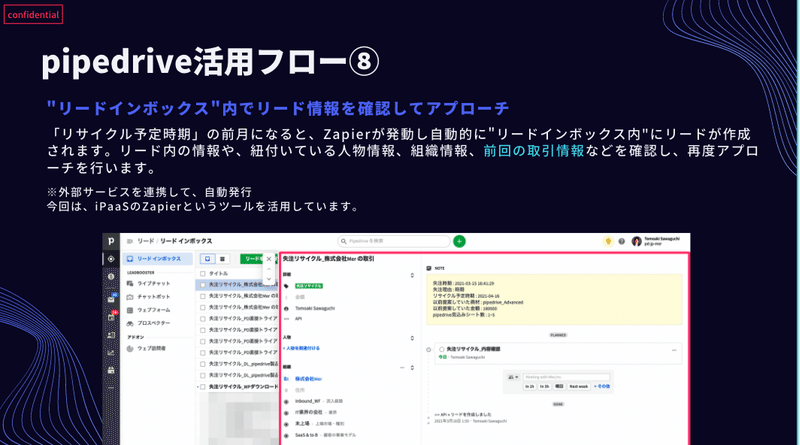Image resolution: width=800 pixels, height=445 pixels.
Task: Tick the checkbox on the highlighted lead row
Action: [203, 285]
